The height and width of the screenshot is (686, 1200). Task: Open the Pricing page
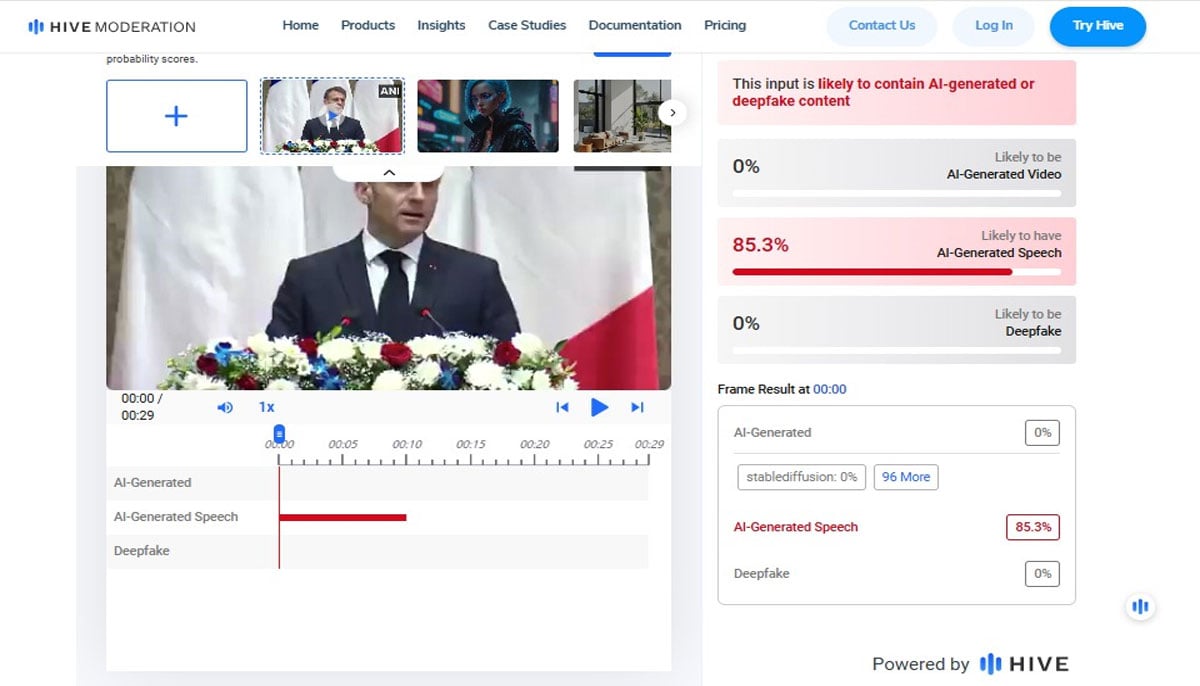[x=725, y=25]
